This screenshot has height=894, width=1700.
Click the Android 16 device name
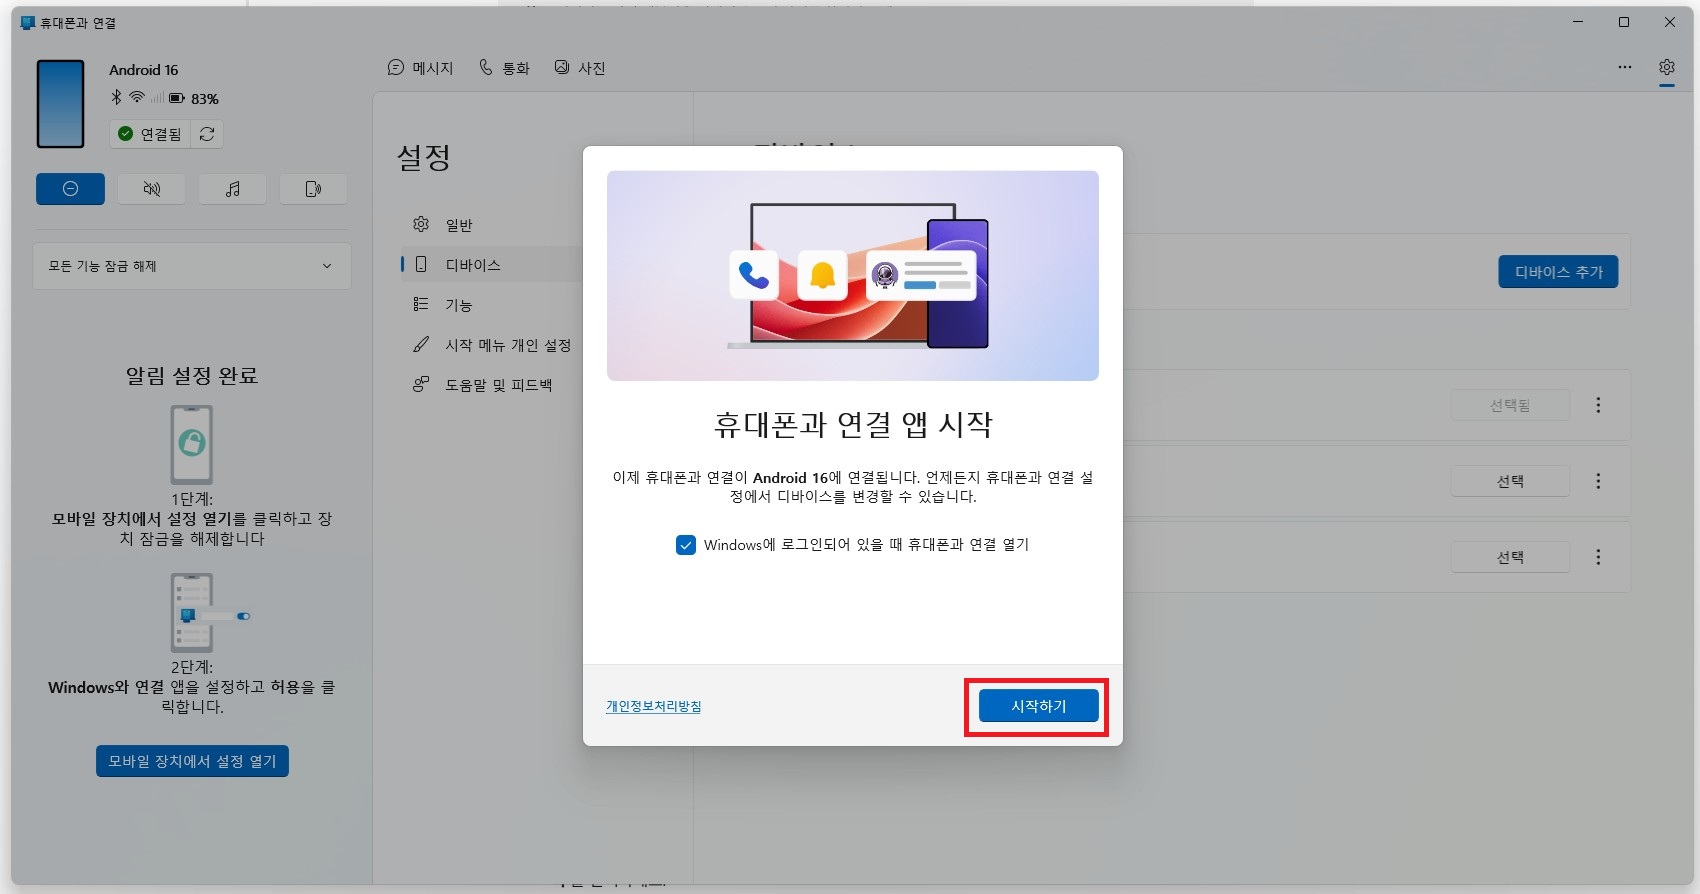[144, 70]
